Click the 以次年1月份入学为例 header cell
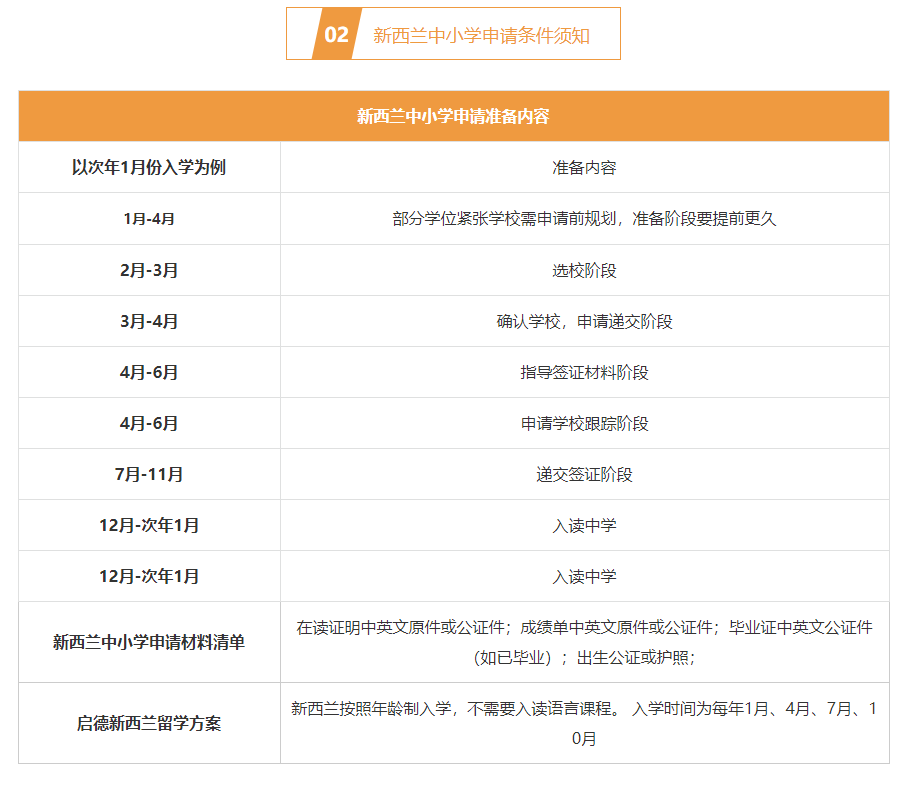Viewport: 903px width, 785px height. click(x=148, y=167)
